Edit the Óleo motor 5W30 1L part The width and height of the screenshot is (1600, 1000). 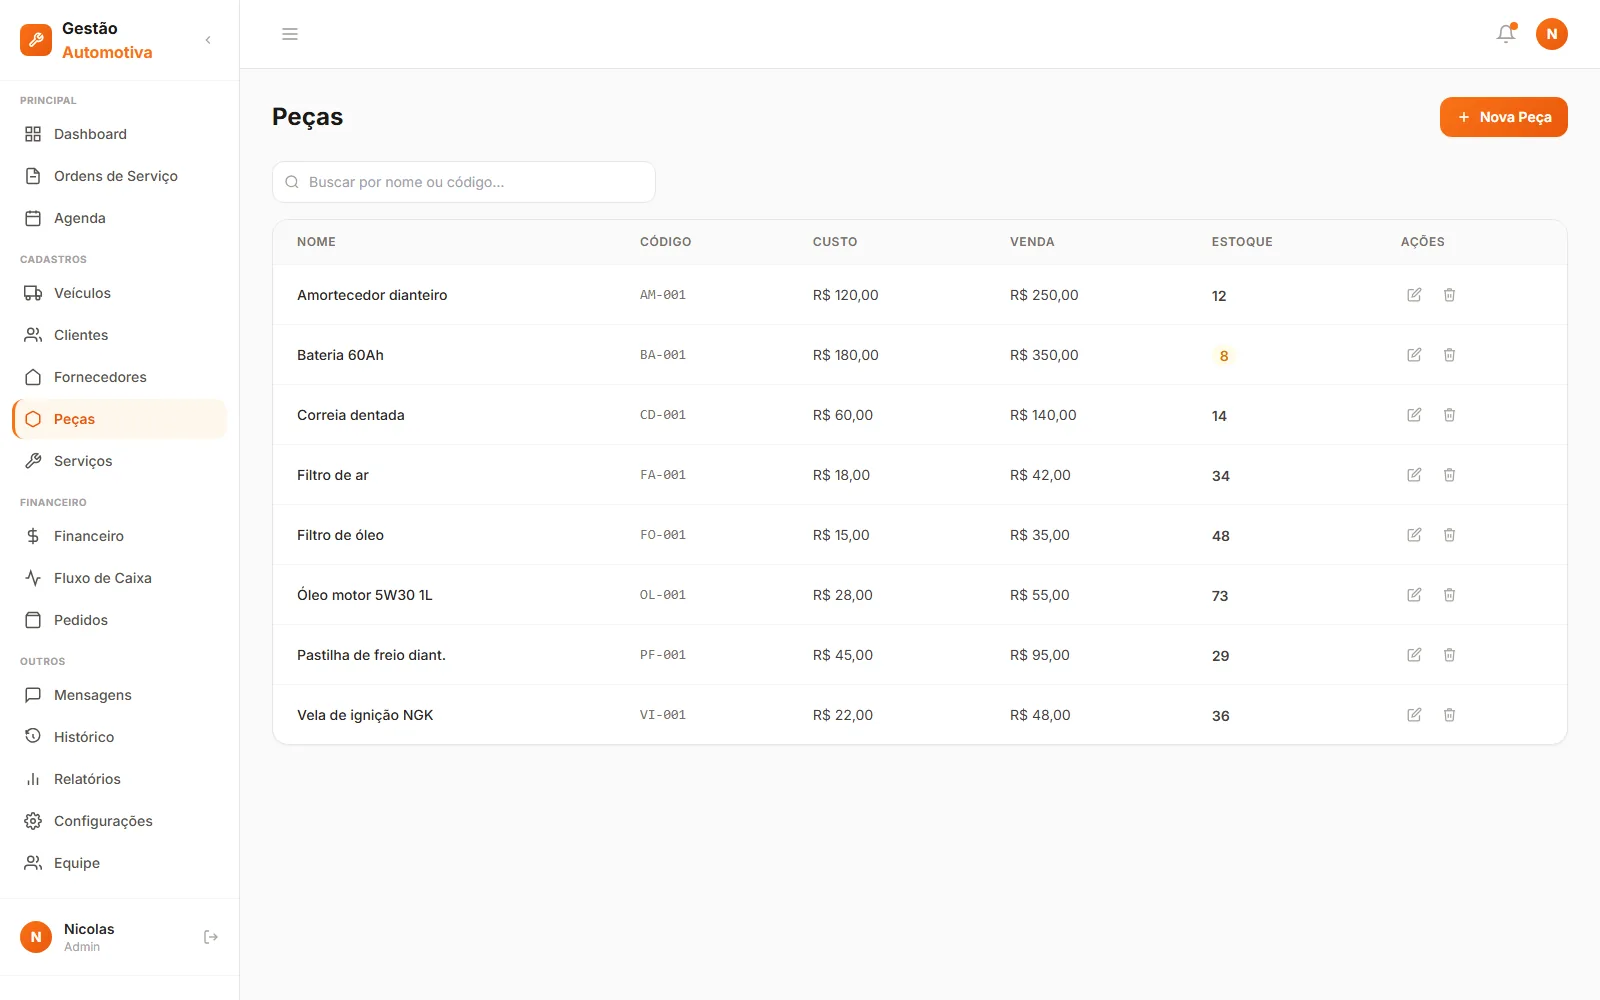1414,595
